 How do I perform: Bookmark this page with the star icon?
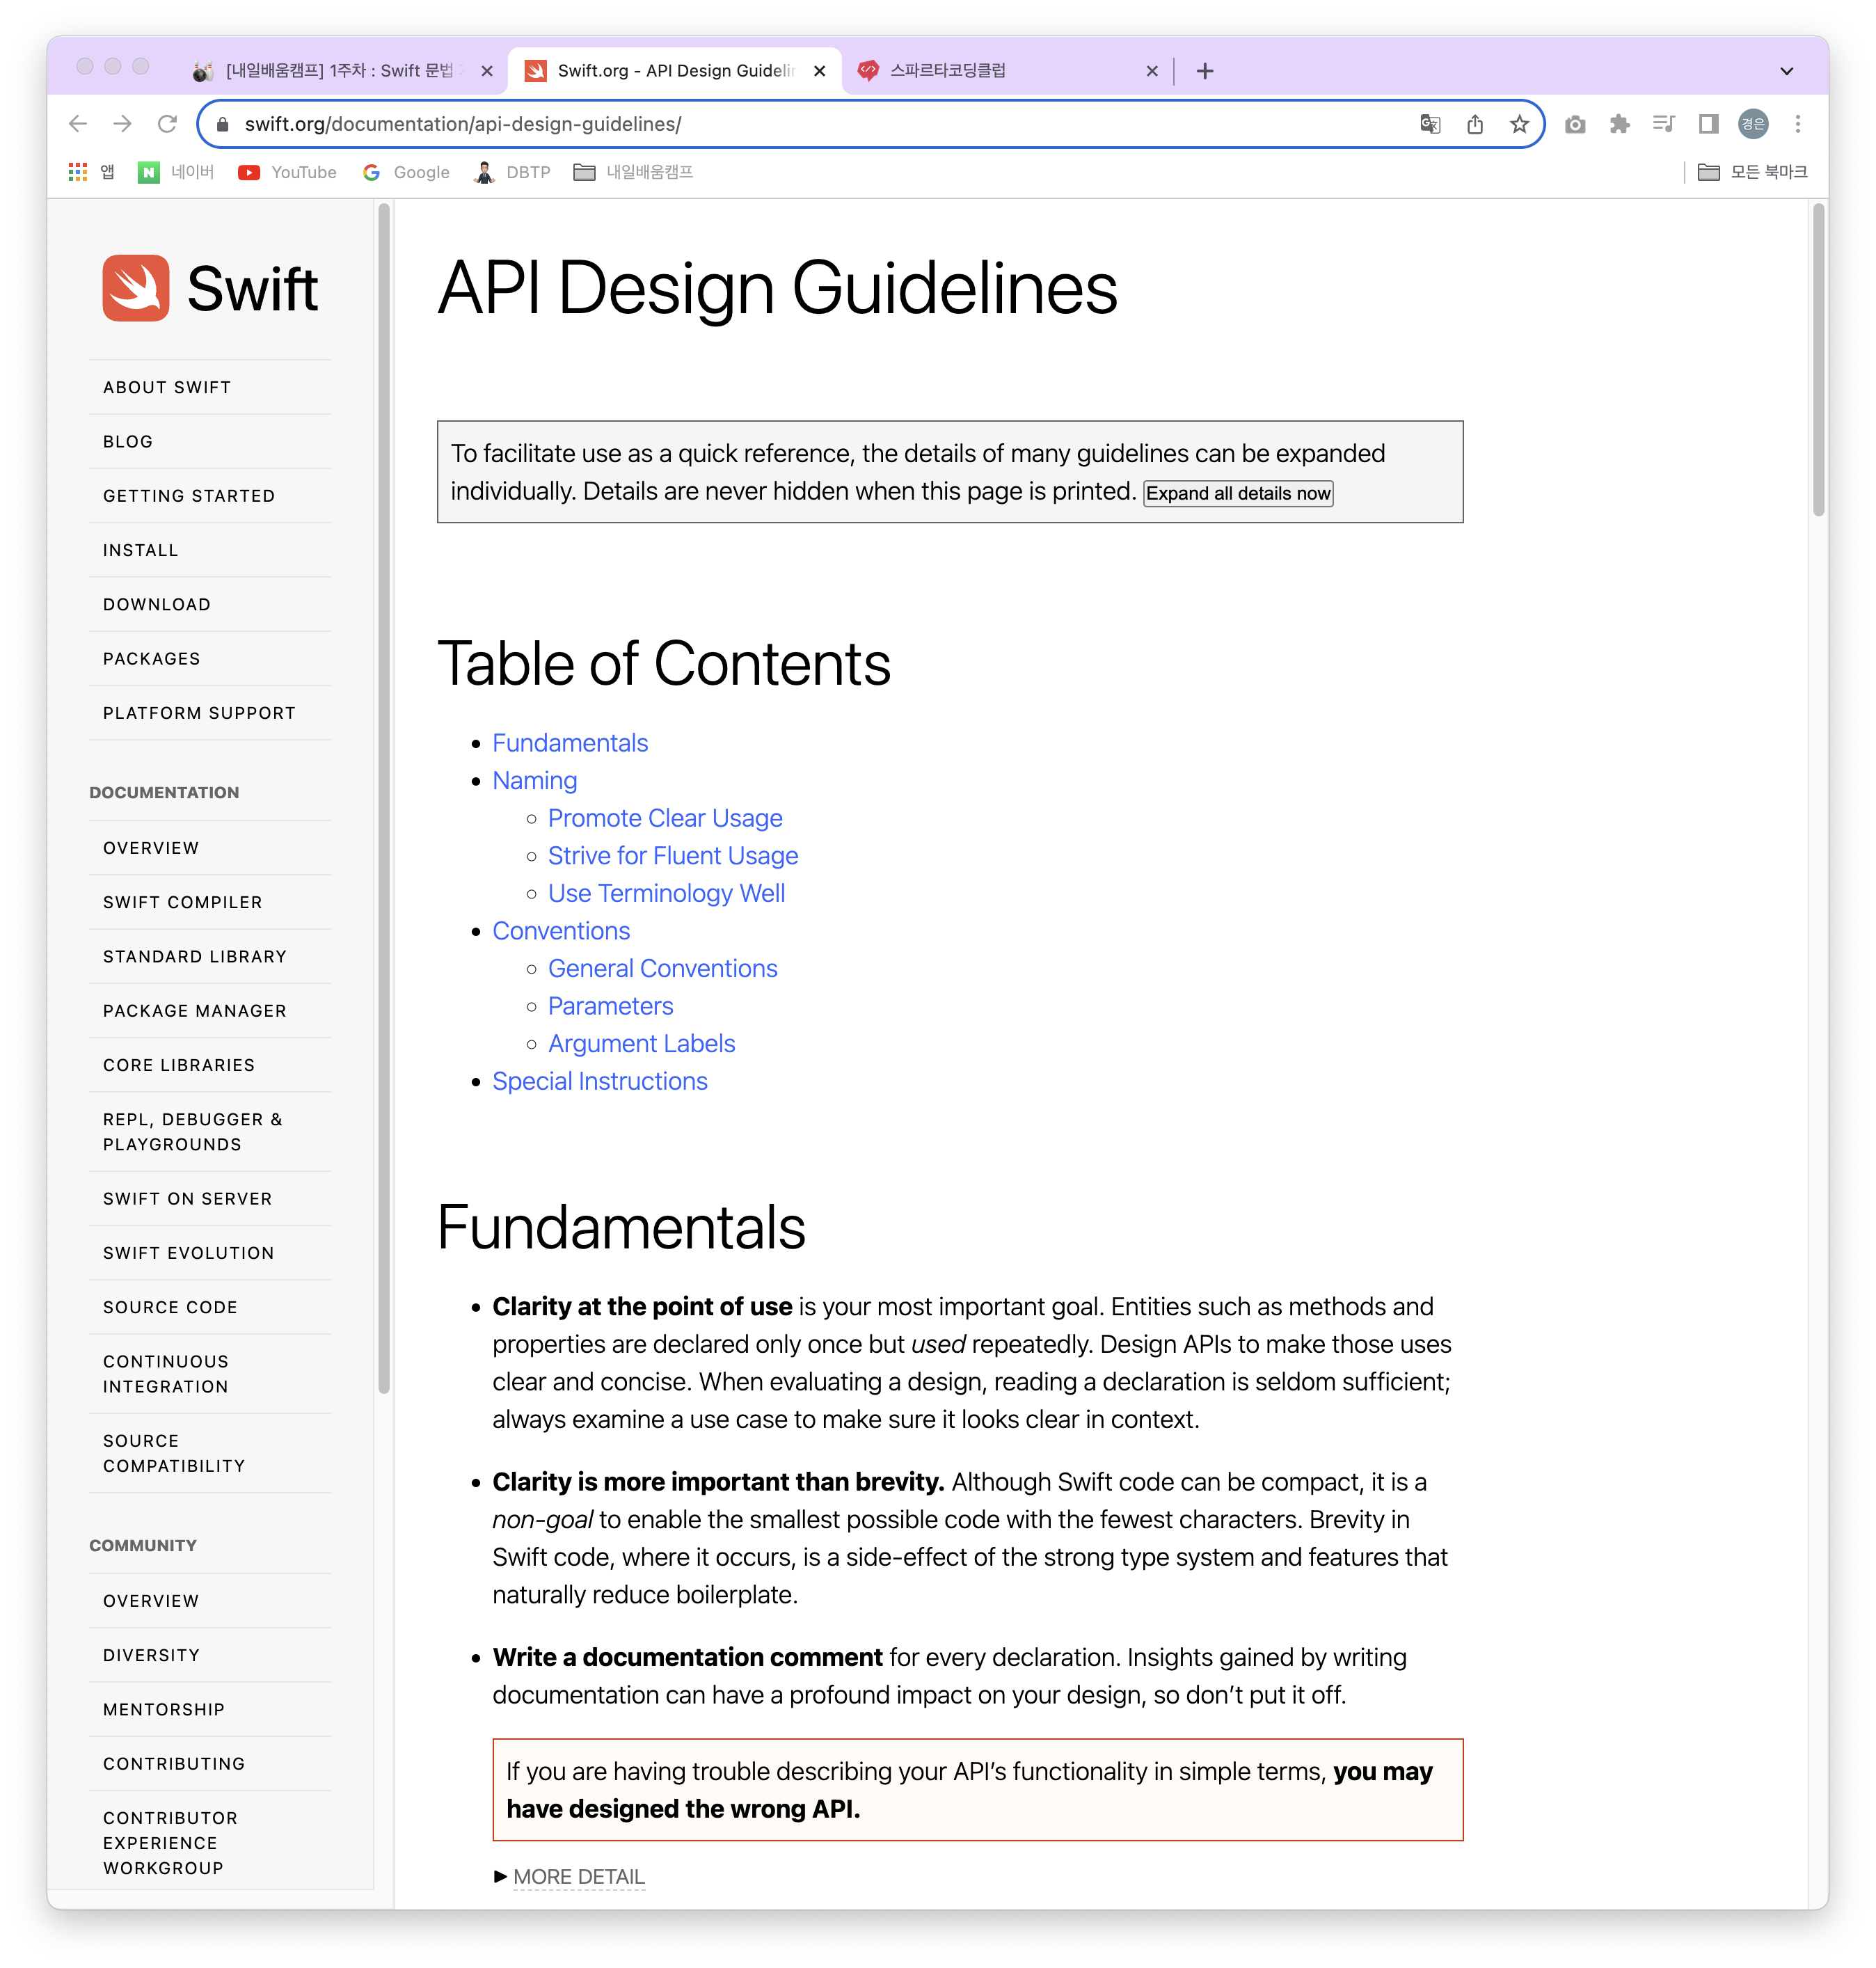coord(1519,124)
